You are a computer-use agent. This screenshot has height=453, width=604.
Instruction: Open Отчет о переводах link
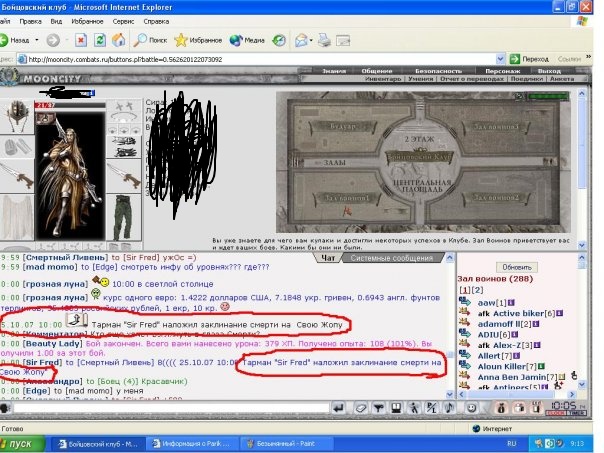click(472, 79)
